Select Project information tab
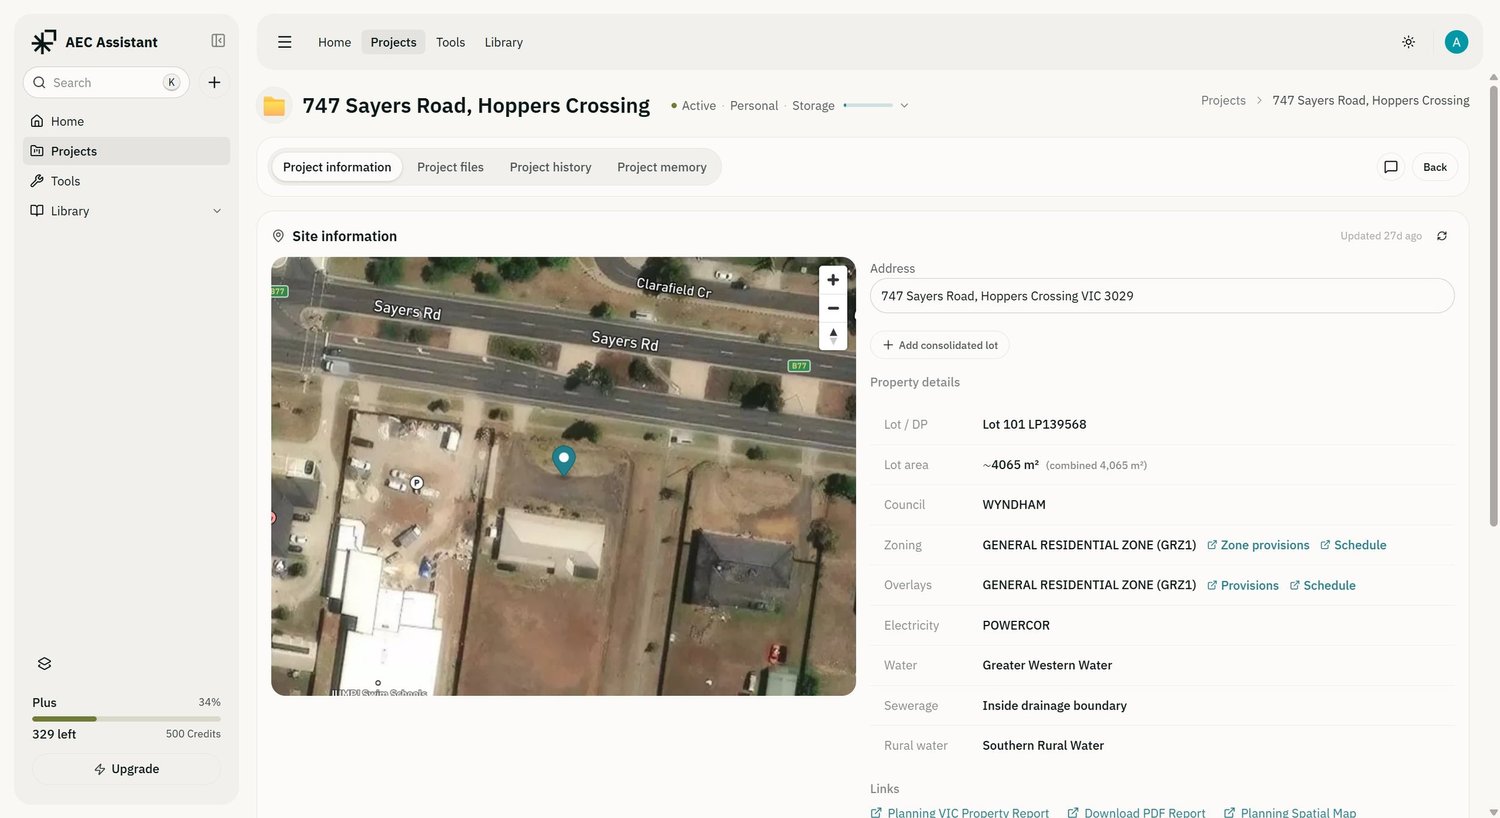This screenshot has height=818, width=1500. click(337, 167)
